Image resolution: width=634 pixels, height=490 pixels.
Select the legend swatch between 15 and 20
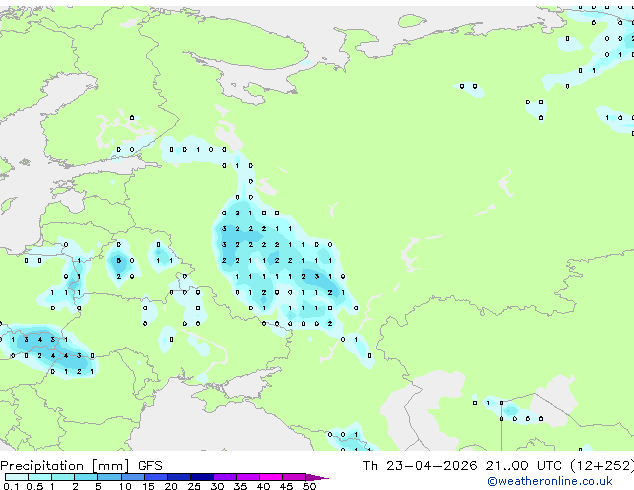click(155, 477)
